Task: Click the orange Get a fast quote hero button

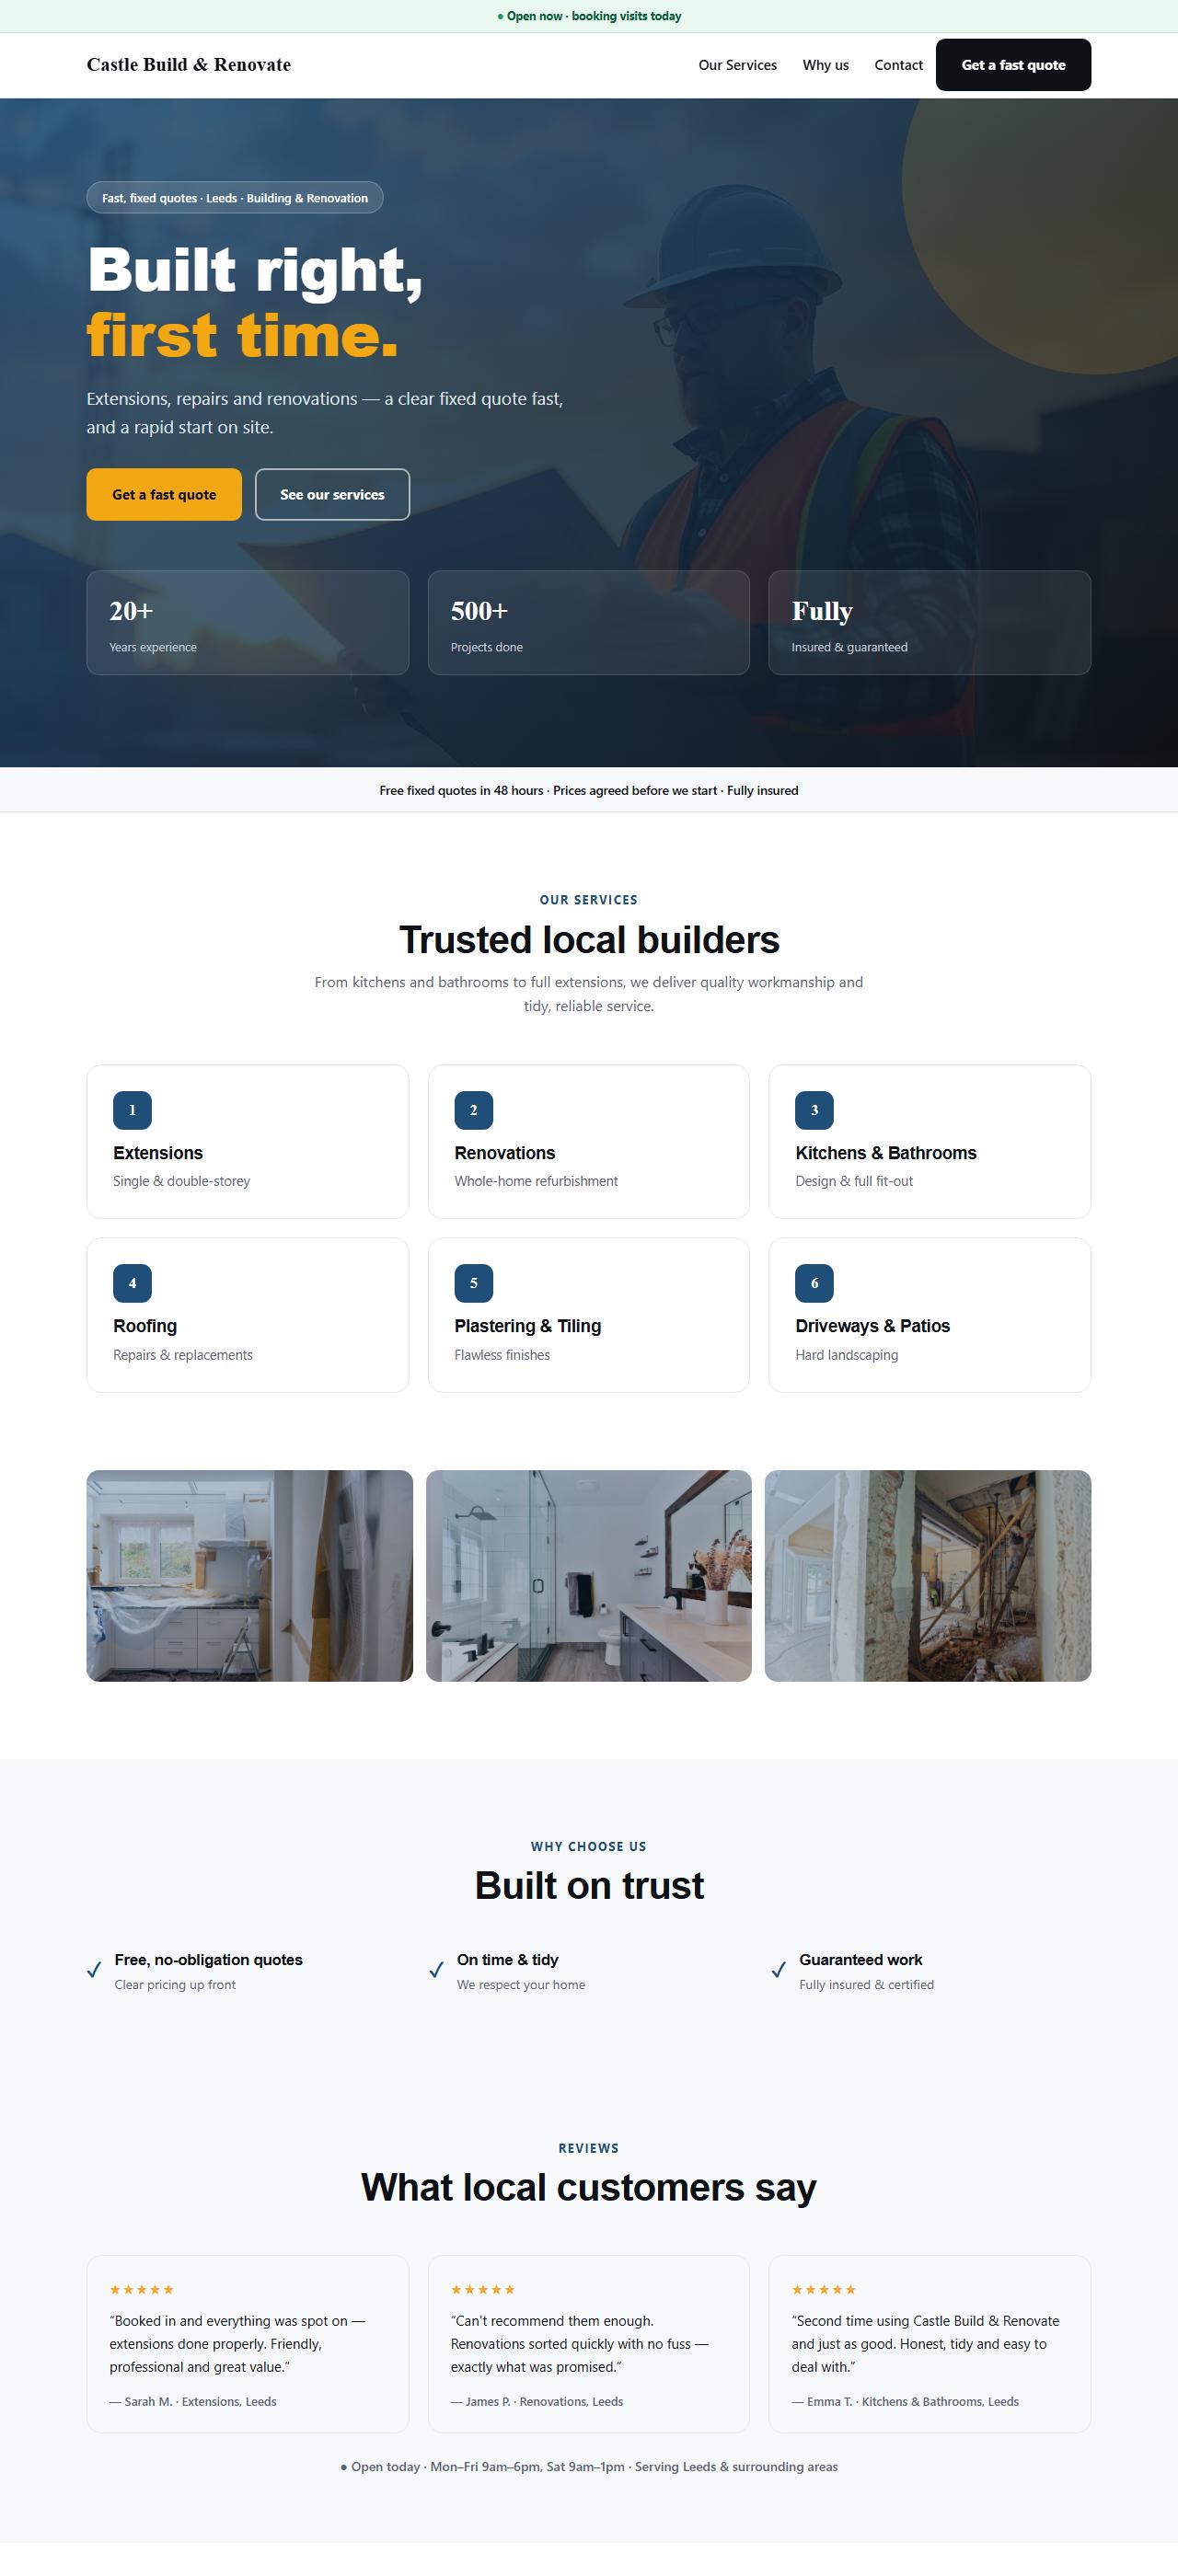Action: (164, 494)
